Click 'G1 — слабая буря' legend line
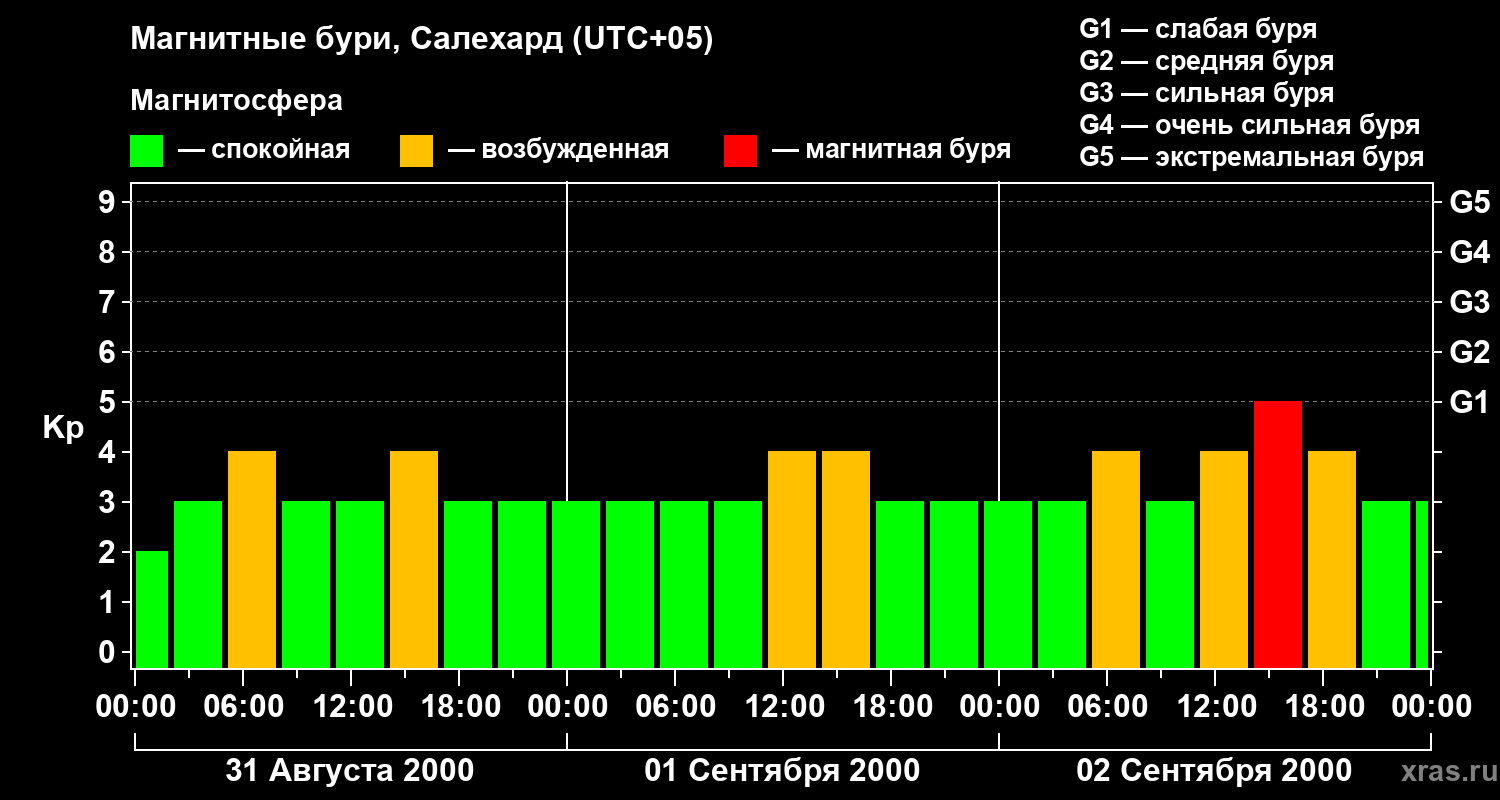The height and width of the screenshot is (800, 1500). [x=1198, y=29]
